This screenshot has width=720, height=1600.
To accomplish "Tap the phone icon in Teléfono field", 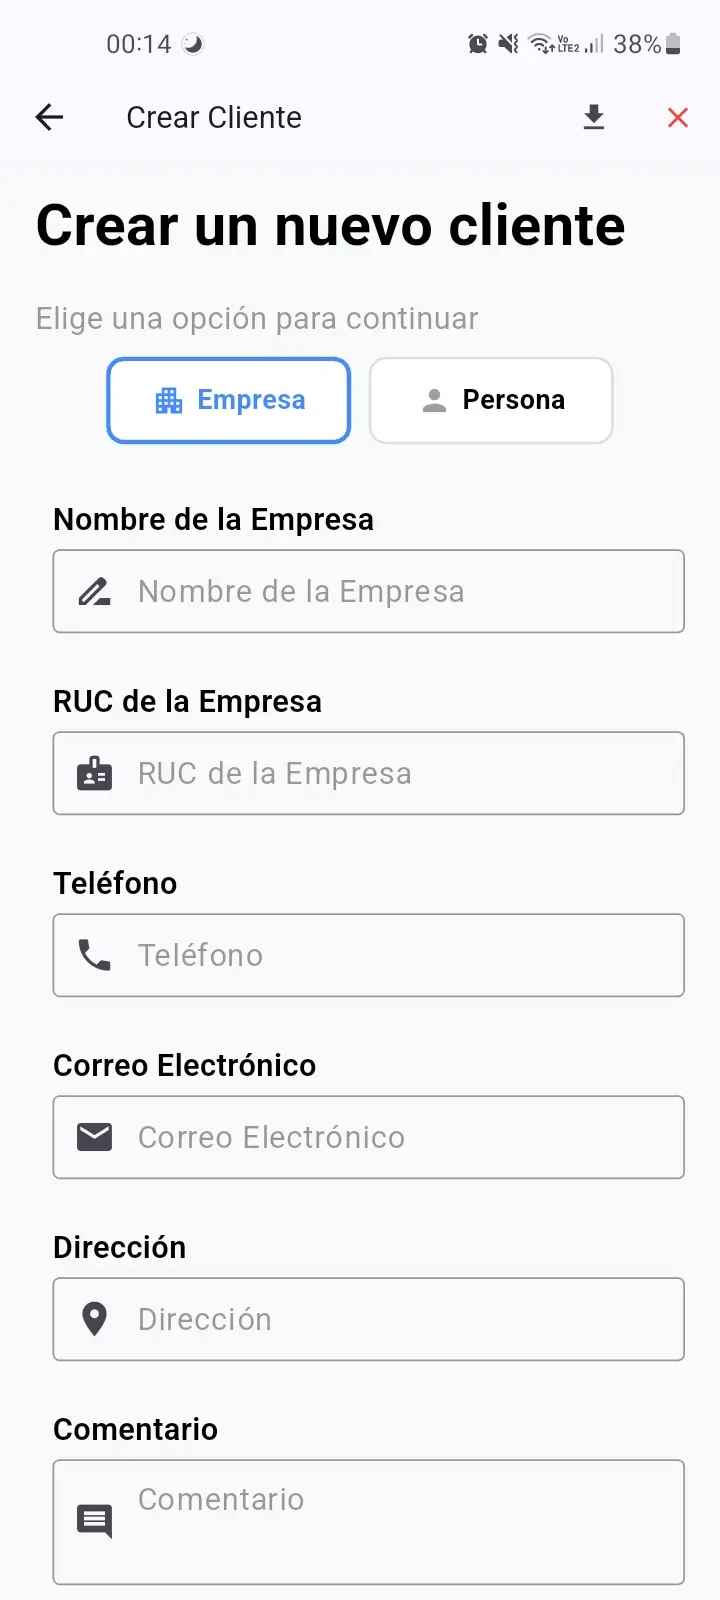I will [95, 956].
